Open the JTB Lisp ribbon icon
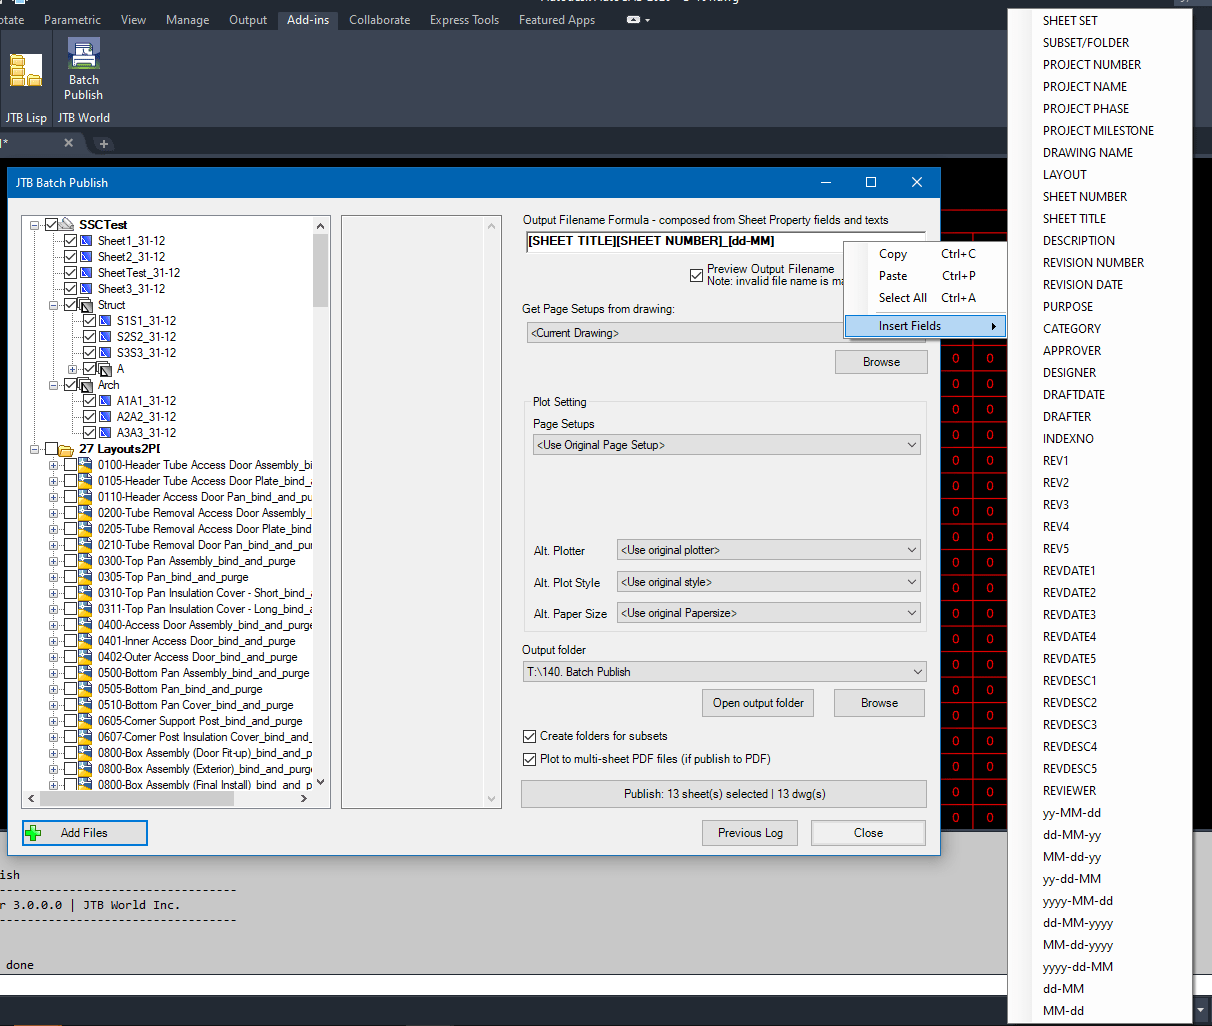This screenshot has width=1212, height=1026. click(x=26, y=70)
